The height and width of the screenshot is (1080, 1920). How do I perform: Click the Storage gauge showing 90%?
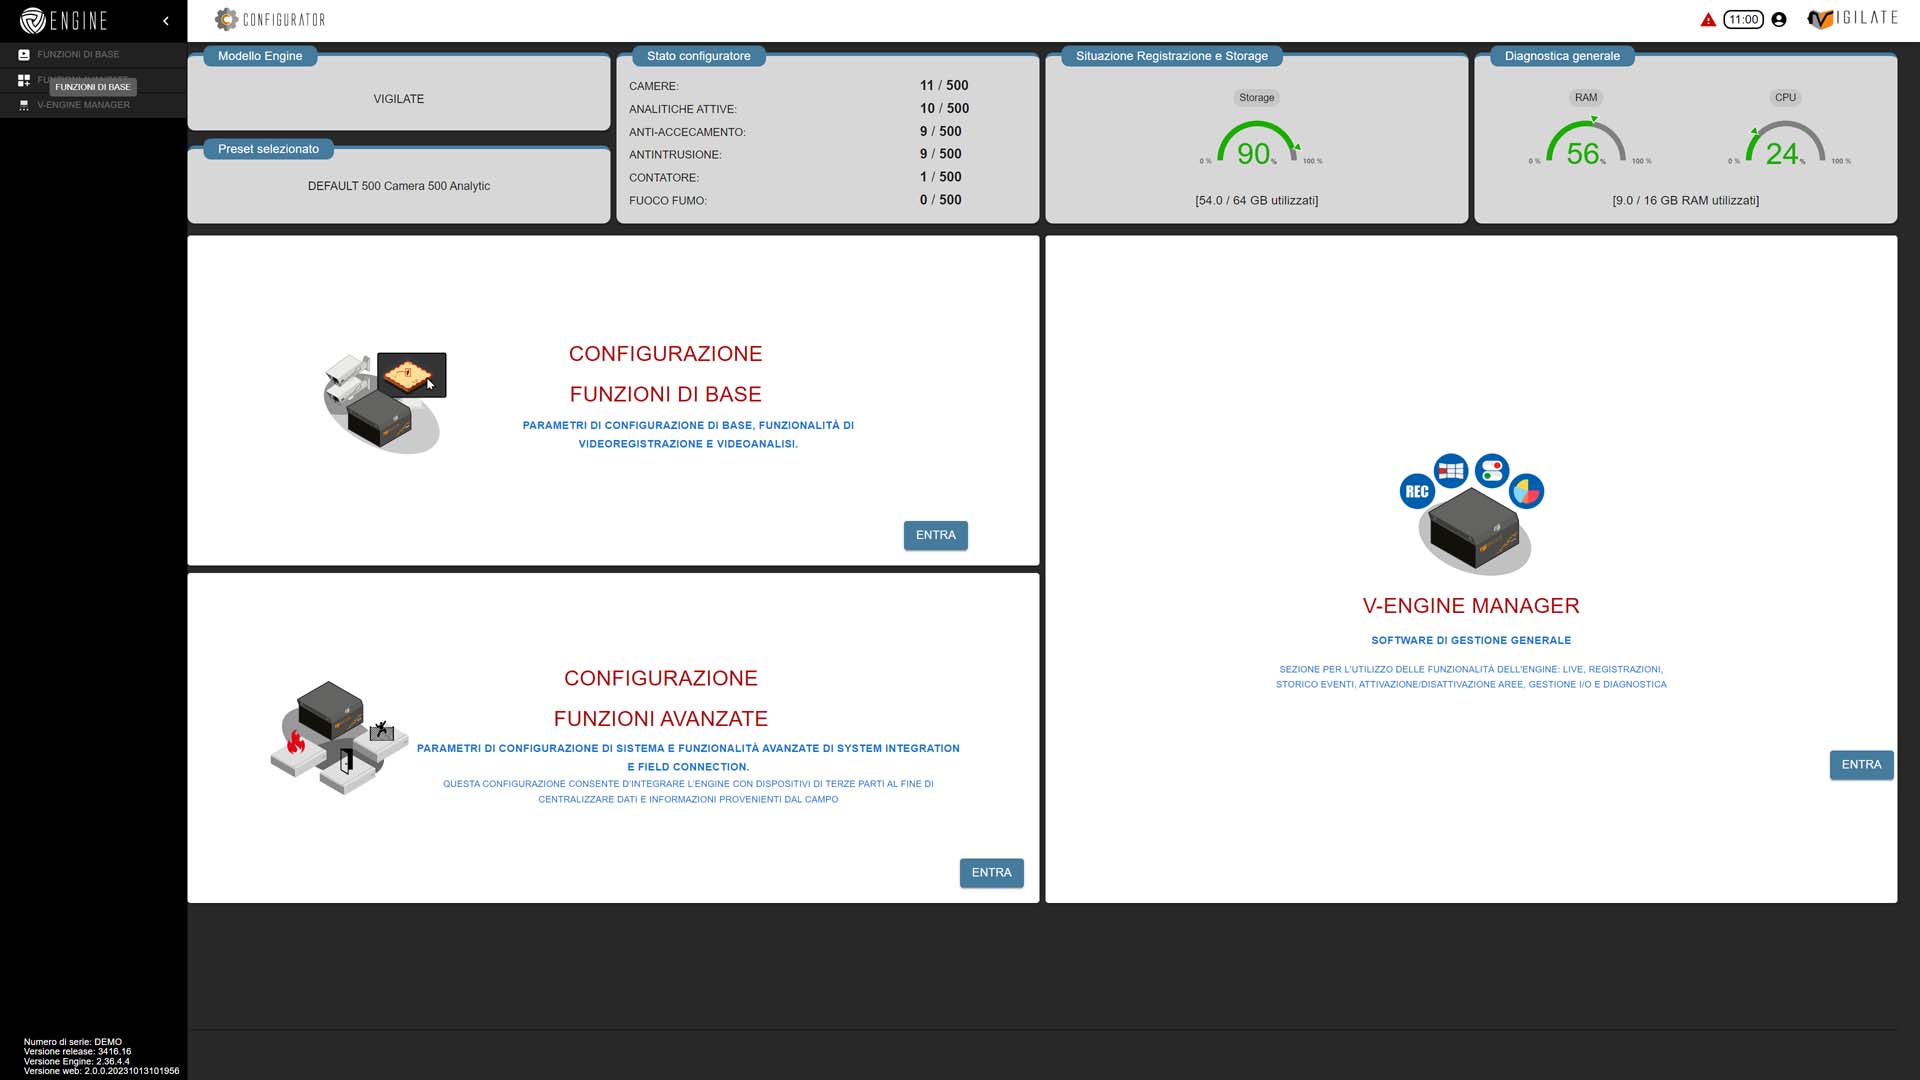1256,143
